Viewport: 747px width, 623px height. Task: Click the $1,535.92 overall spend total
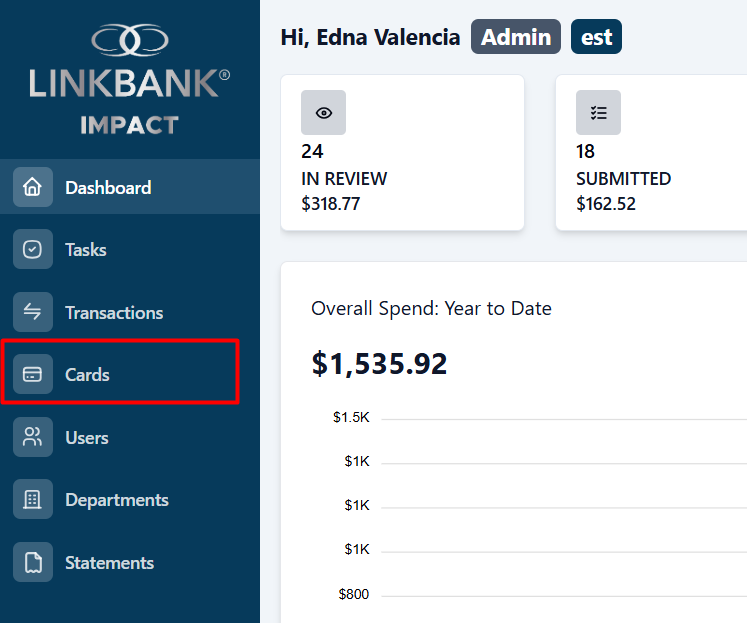tap(379, 364)
